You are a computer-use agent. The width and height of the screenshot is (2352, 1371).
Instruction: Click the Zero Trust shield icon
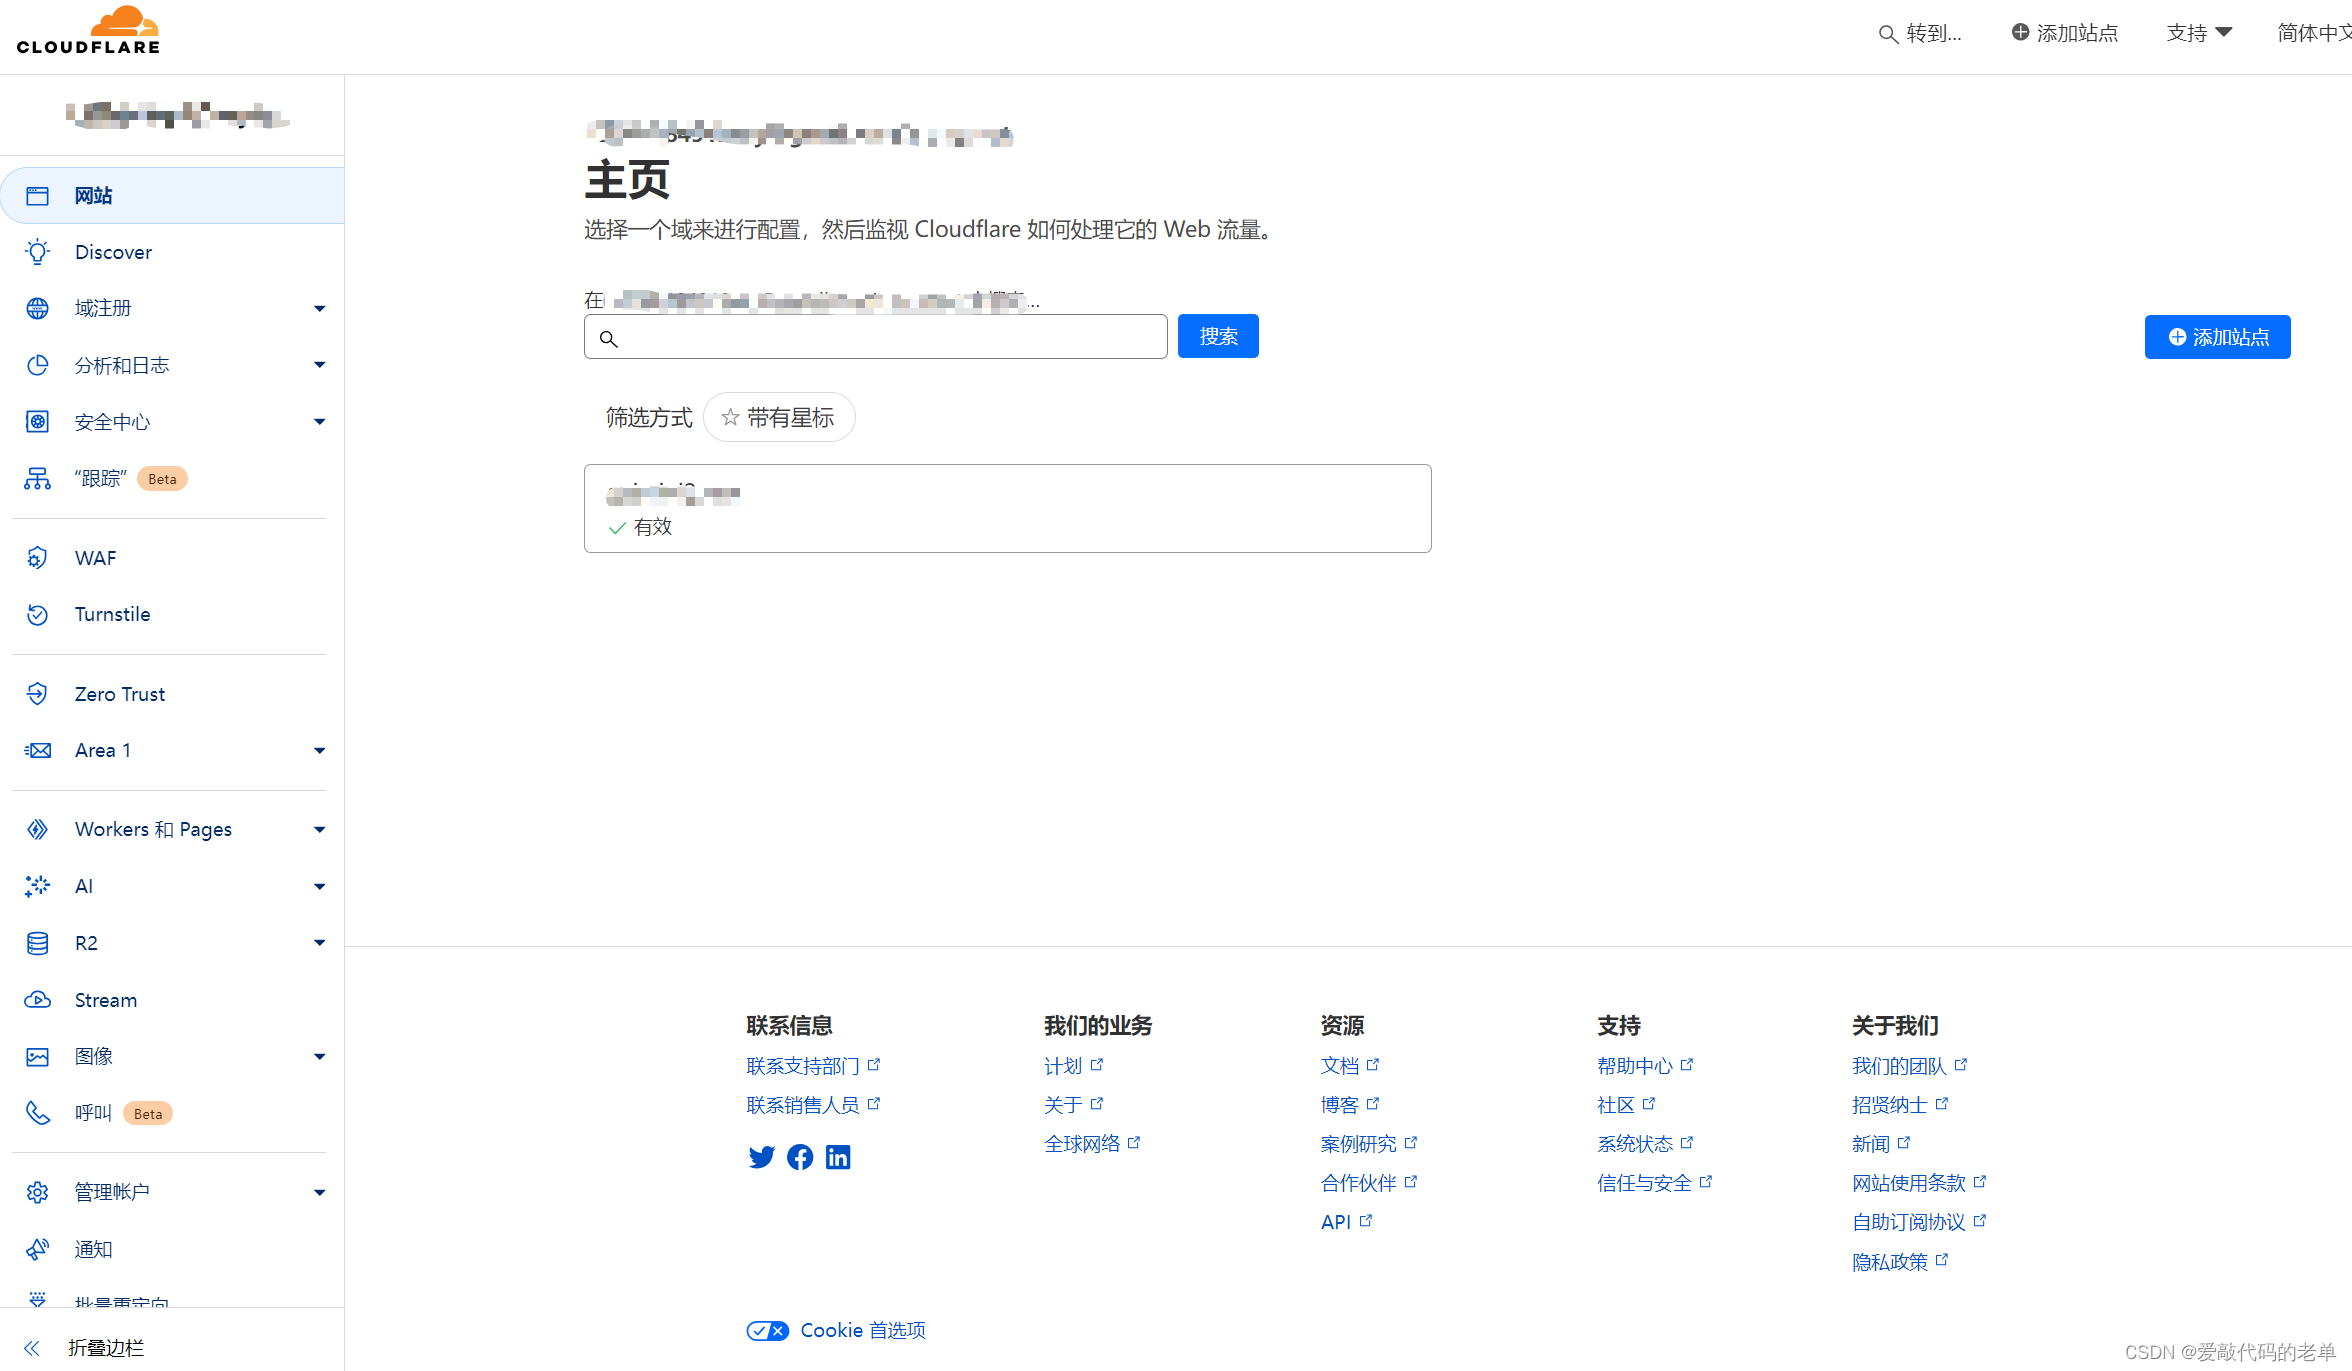38,694
